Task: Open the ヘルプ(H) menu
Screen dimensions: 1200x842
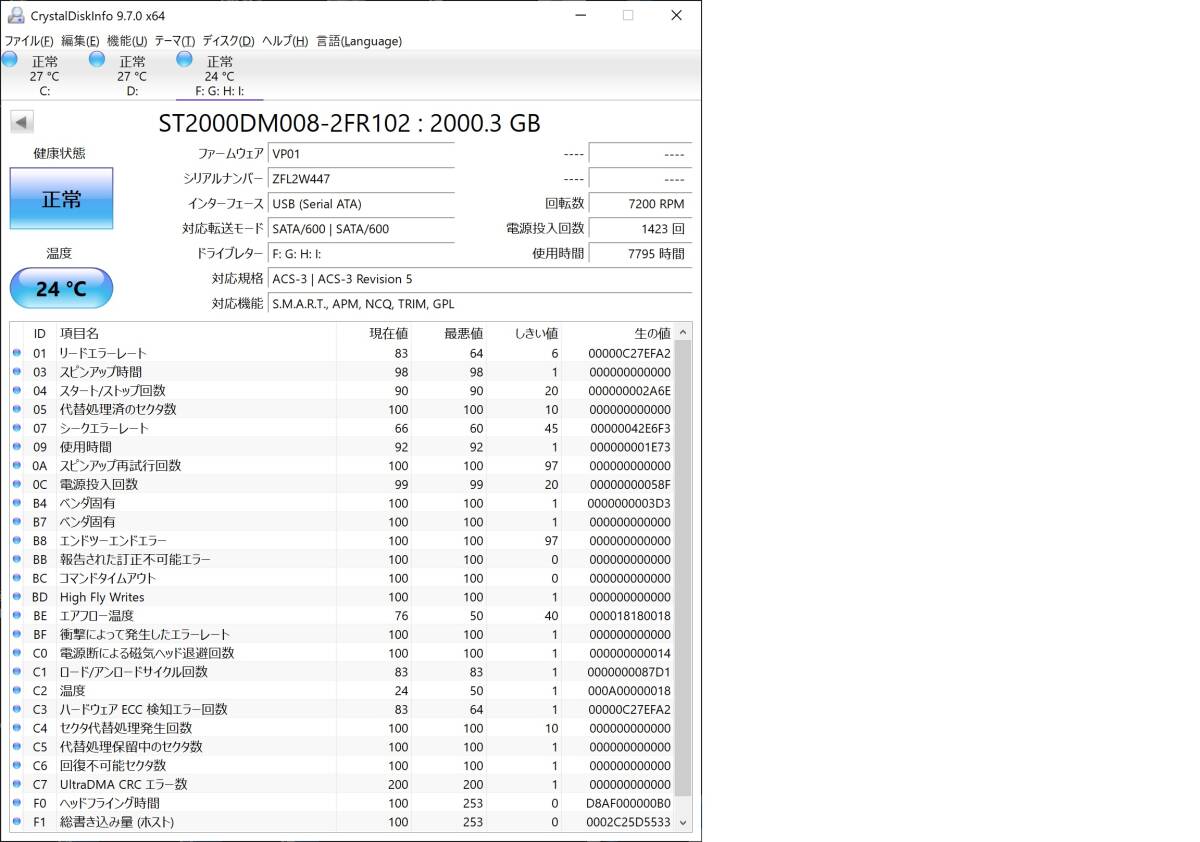Action: (285, 41)
